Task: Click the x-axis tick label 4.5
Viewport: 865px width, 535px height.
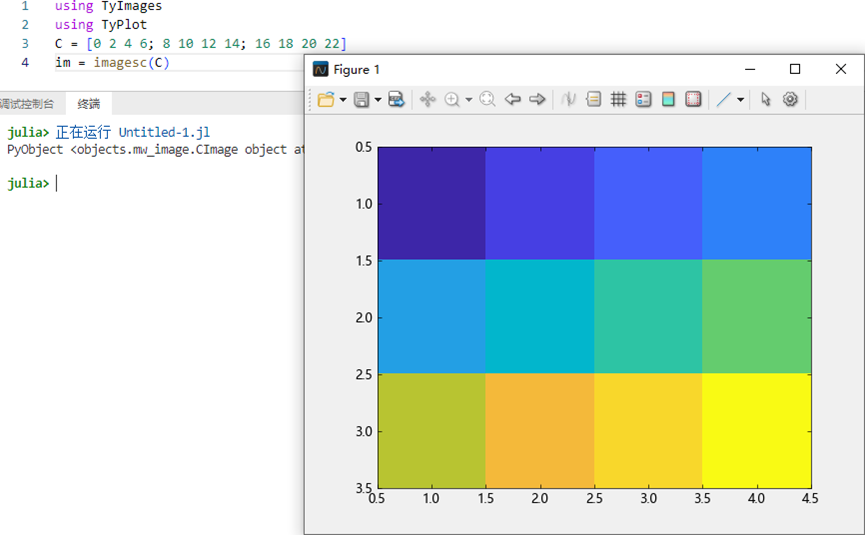Action: [x=810, y=499]
